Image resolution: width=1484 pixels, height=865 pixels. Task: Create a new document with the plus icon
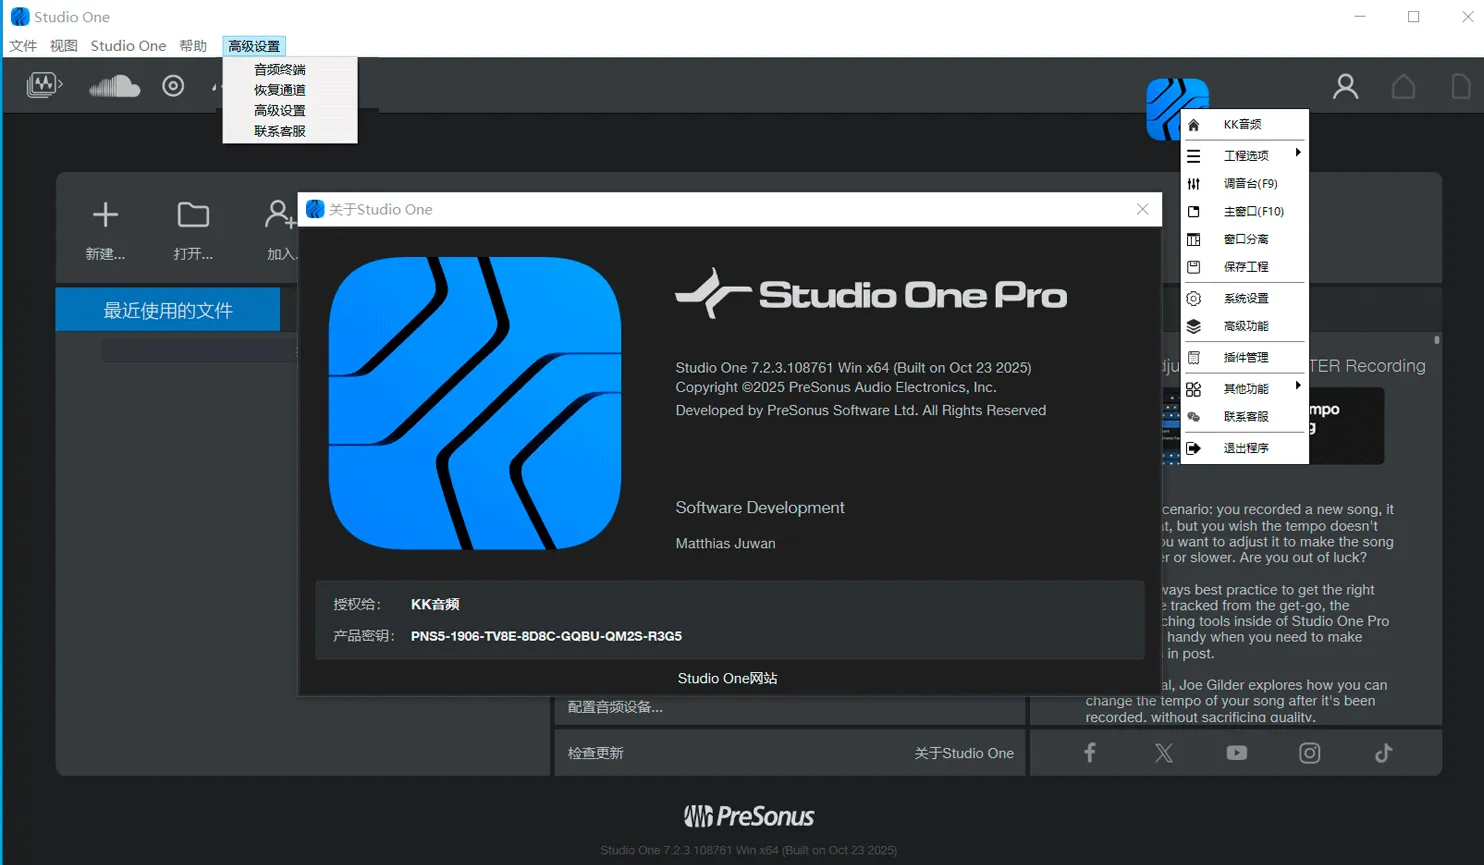coord(105,214)
